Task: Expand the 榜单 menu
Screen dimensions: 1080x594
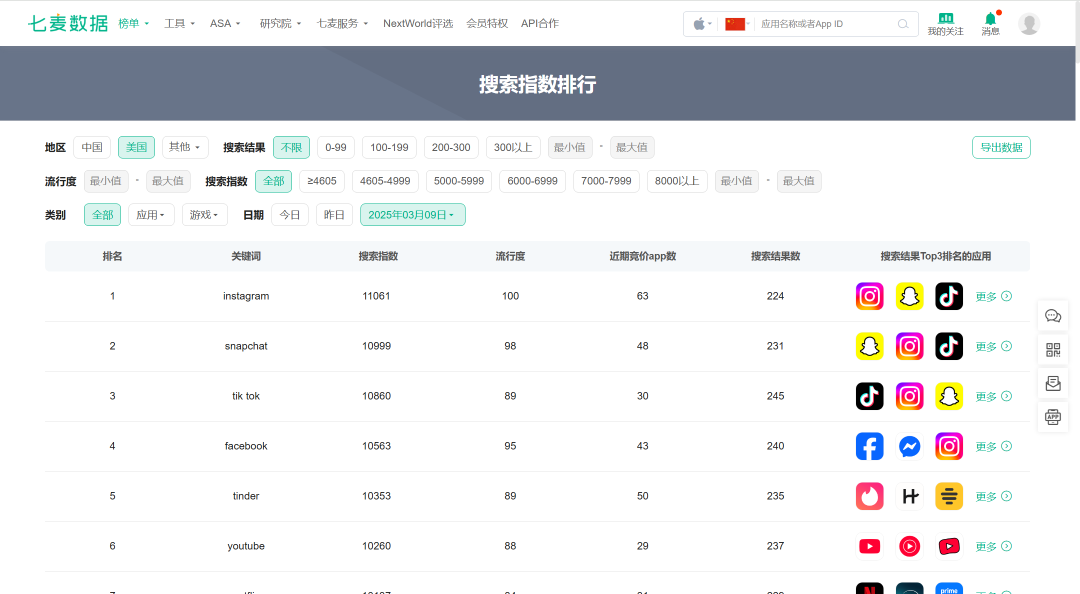Action: [x=134, y=23]
